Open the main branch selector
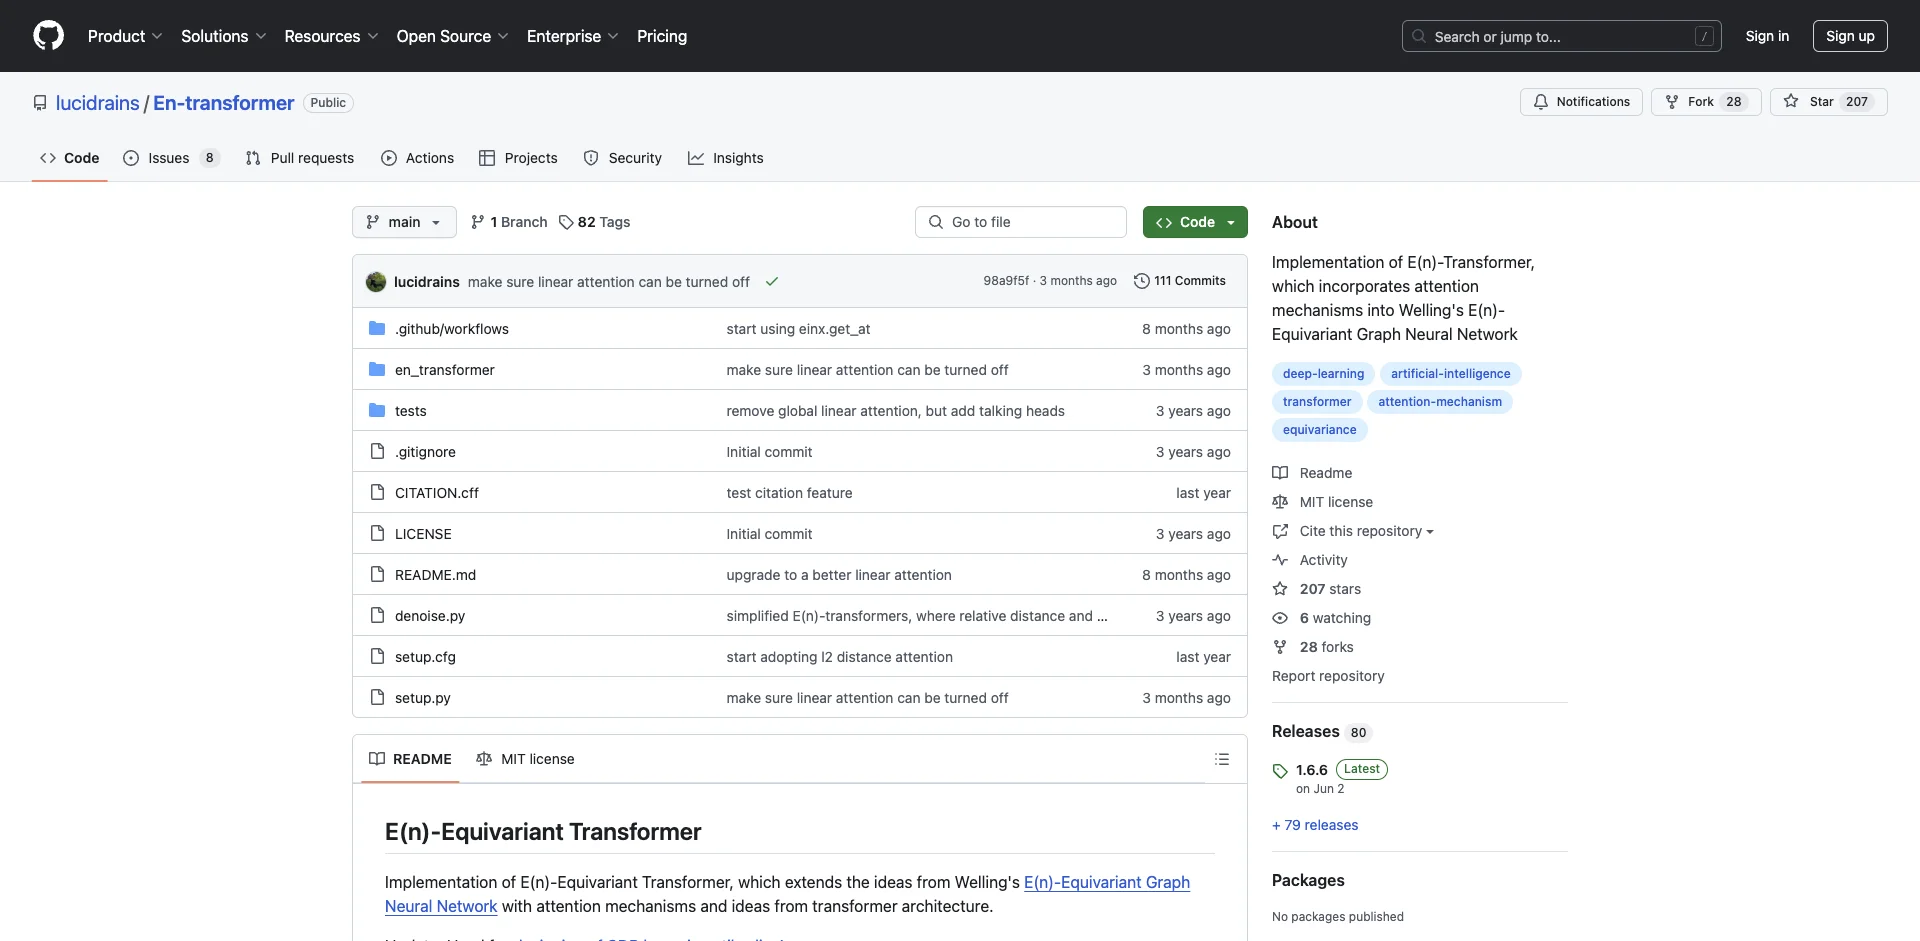This screenshot has width=1920, height=941. tap(404, 222)
